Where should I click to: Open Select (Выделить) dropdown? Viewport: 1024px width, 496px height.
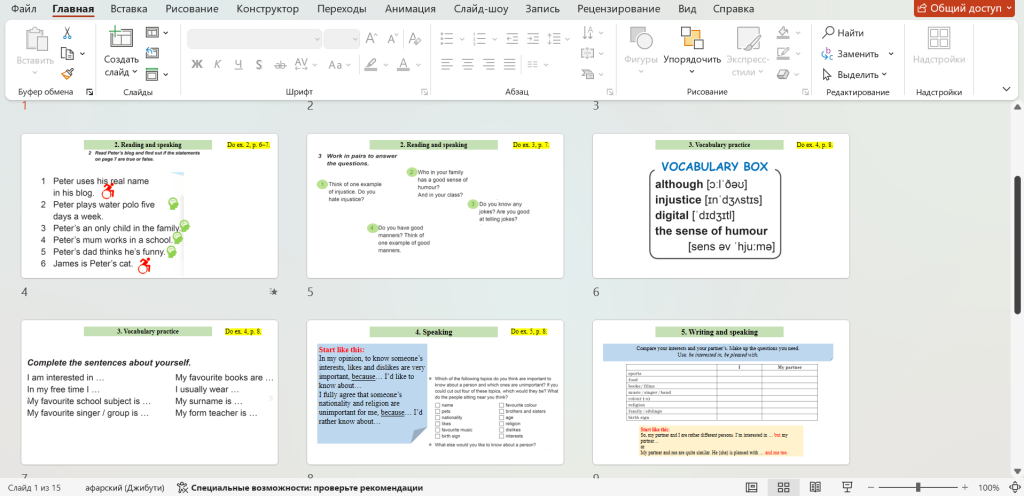pos(854,74)
